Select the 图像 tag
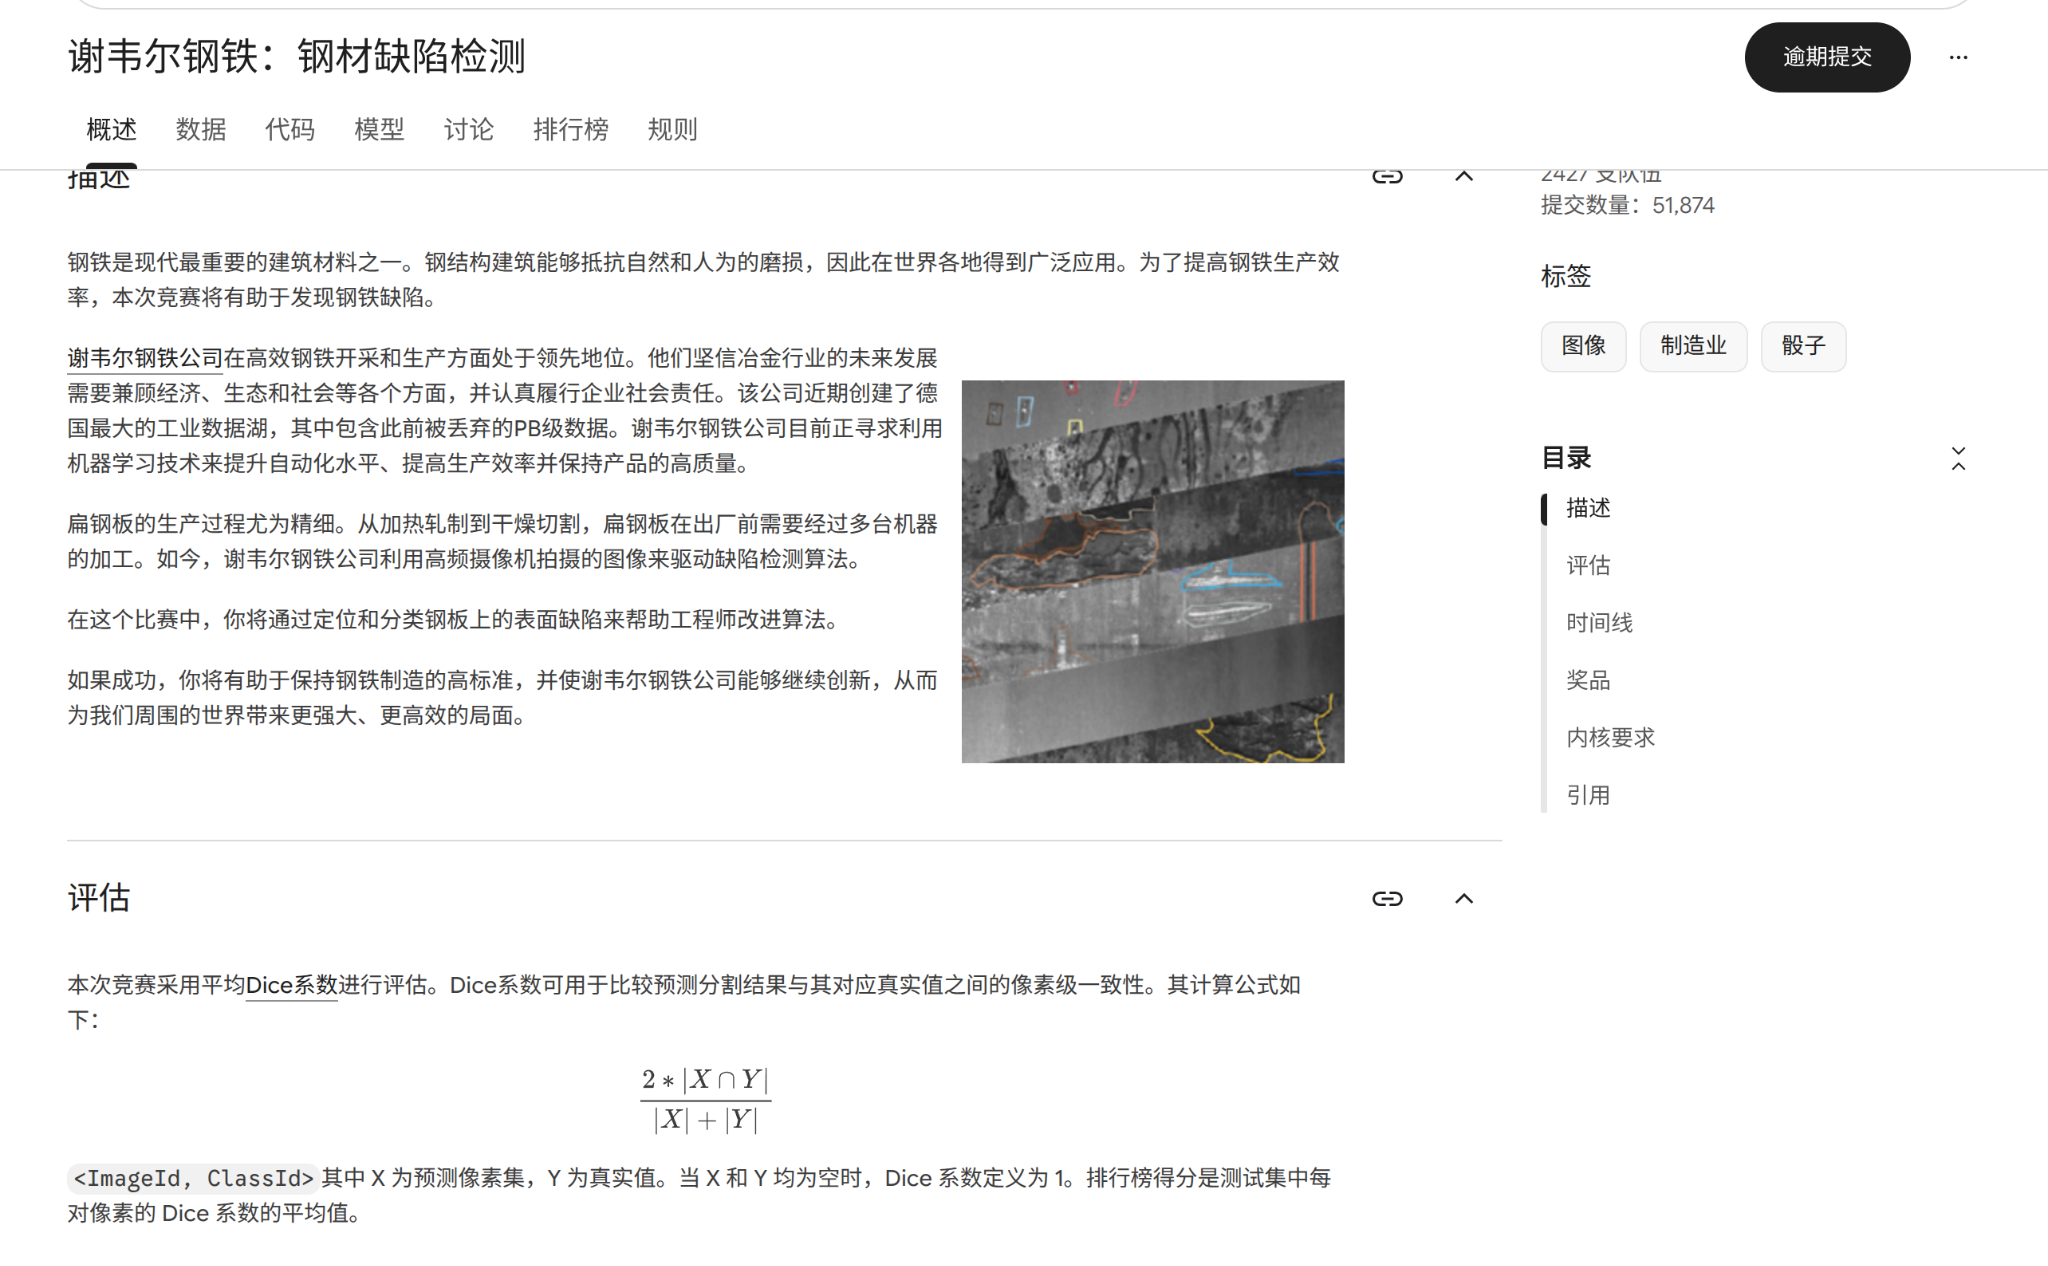 click(1583, 346)
